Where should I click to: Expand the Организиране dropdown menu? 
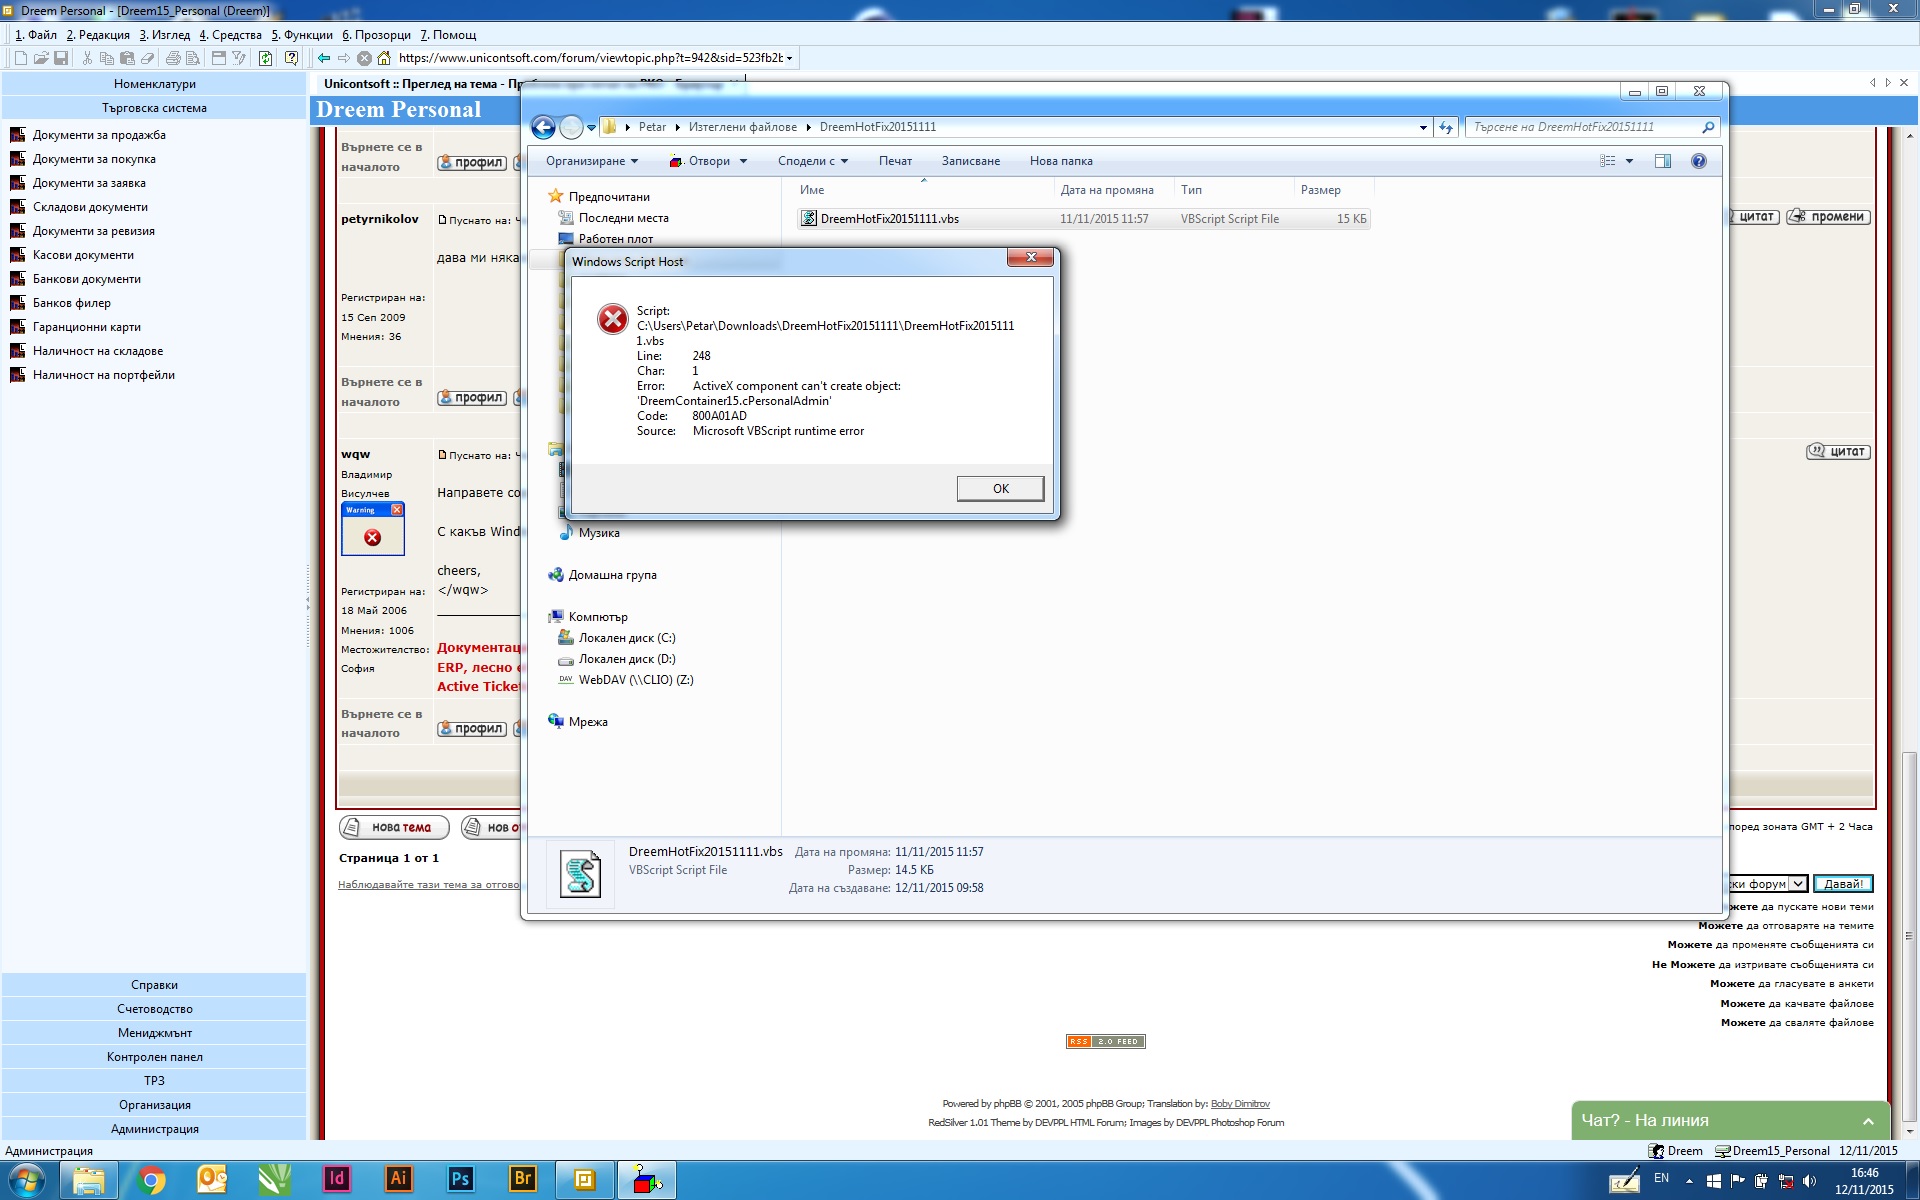pos(591,161)
